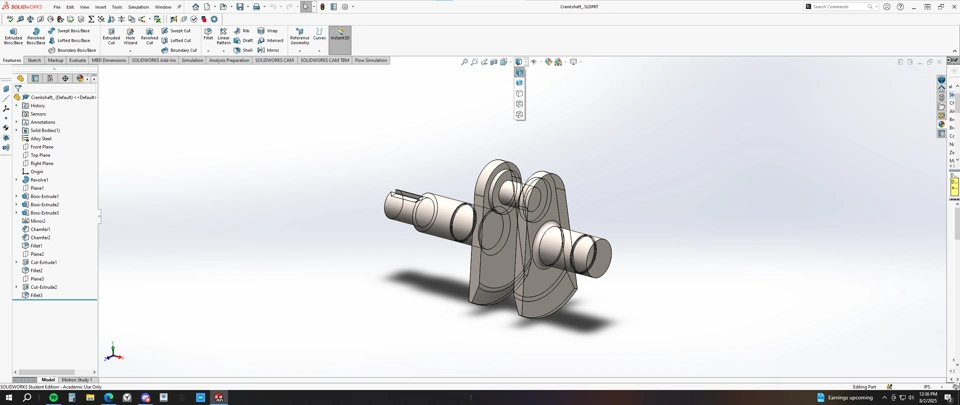This screenshot has height=405, width=960.
Task: Switch to the Sketch tab
Action: click(x=34, y=61)
